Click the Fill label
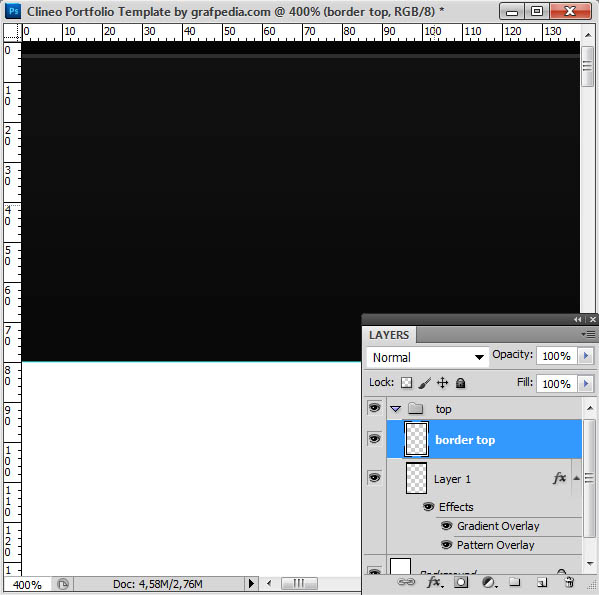 point(525,382)
